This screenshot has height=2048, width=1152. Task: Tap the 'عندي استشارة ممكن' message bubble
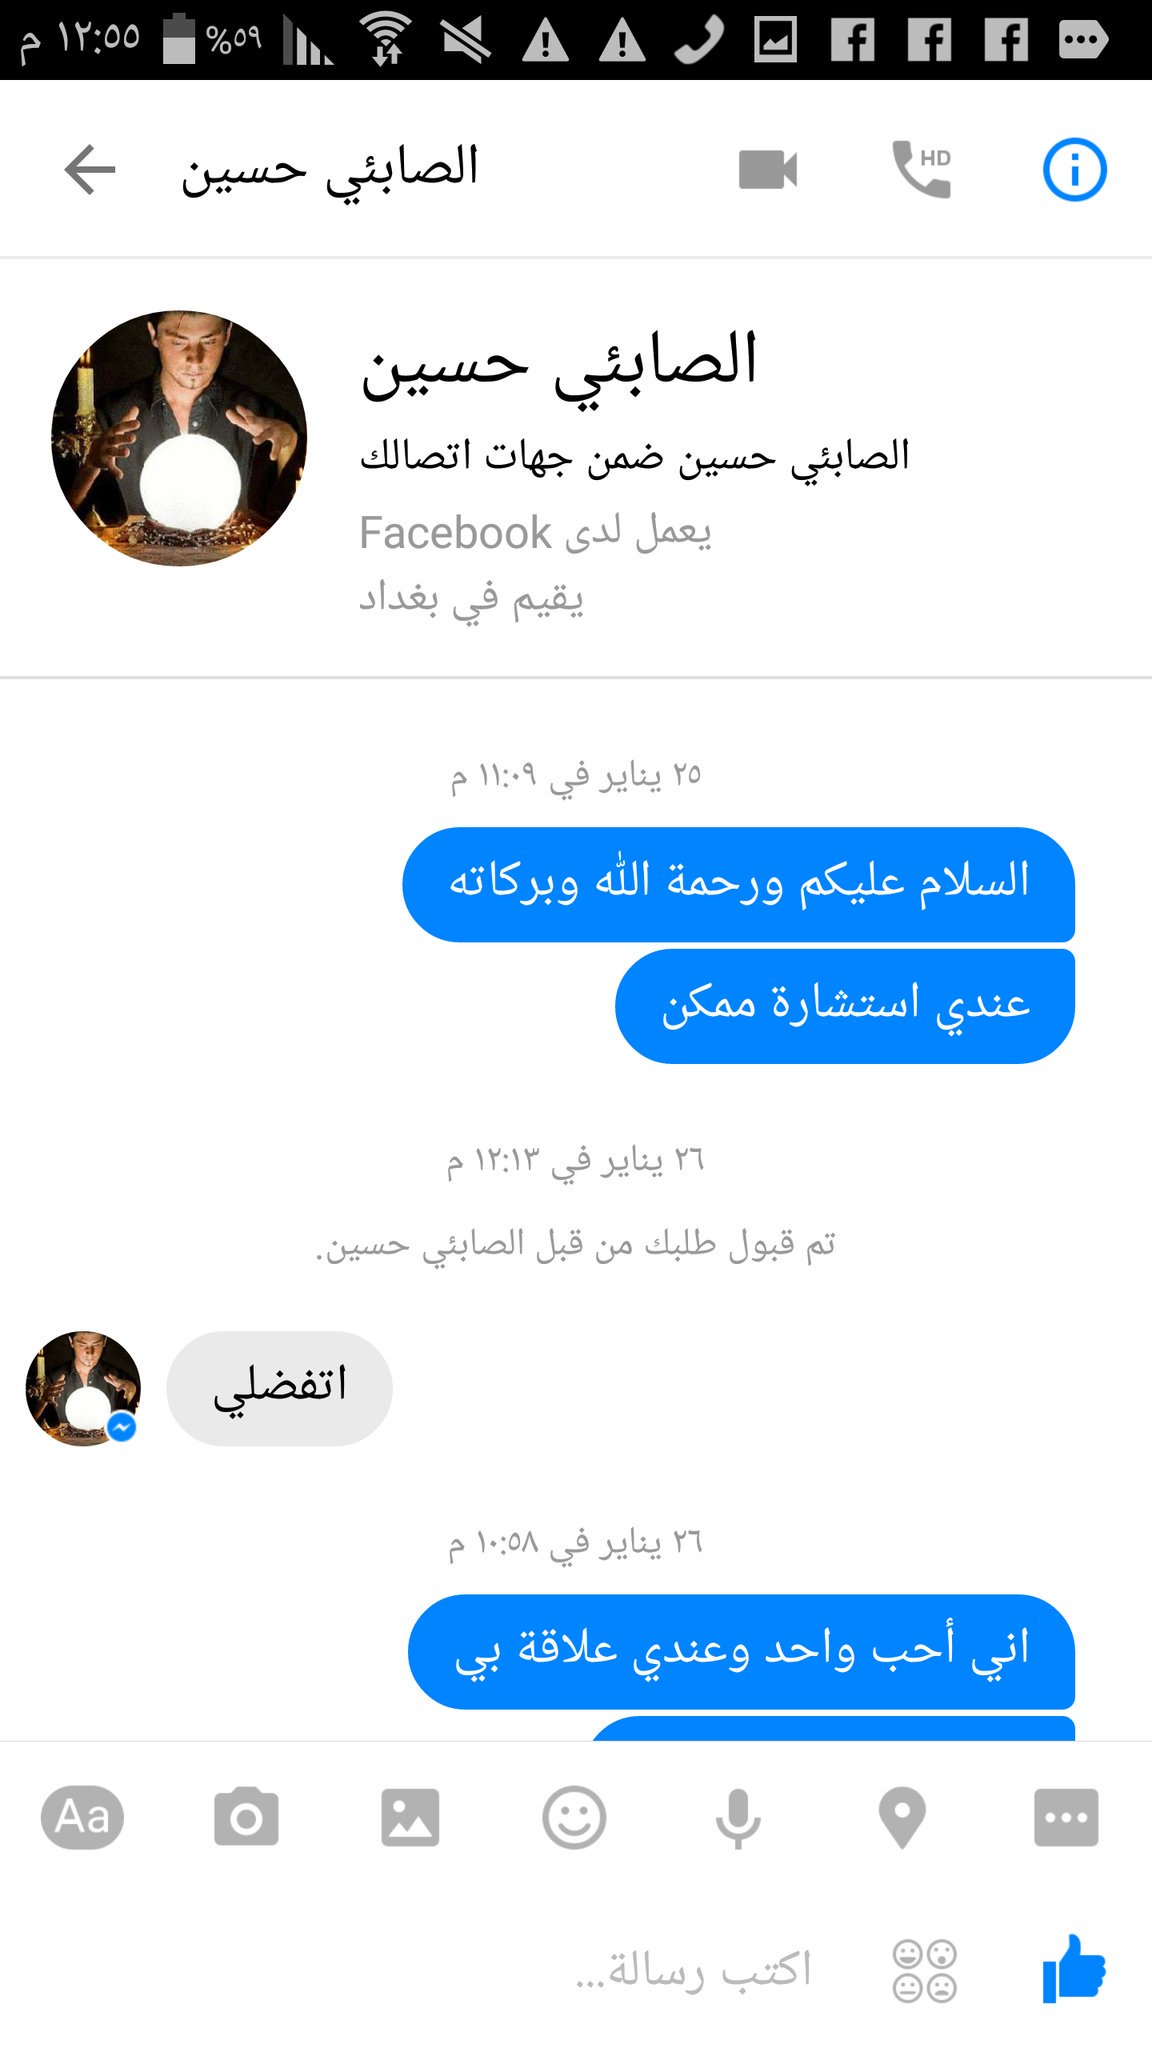845,1006
